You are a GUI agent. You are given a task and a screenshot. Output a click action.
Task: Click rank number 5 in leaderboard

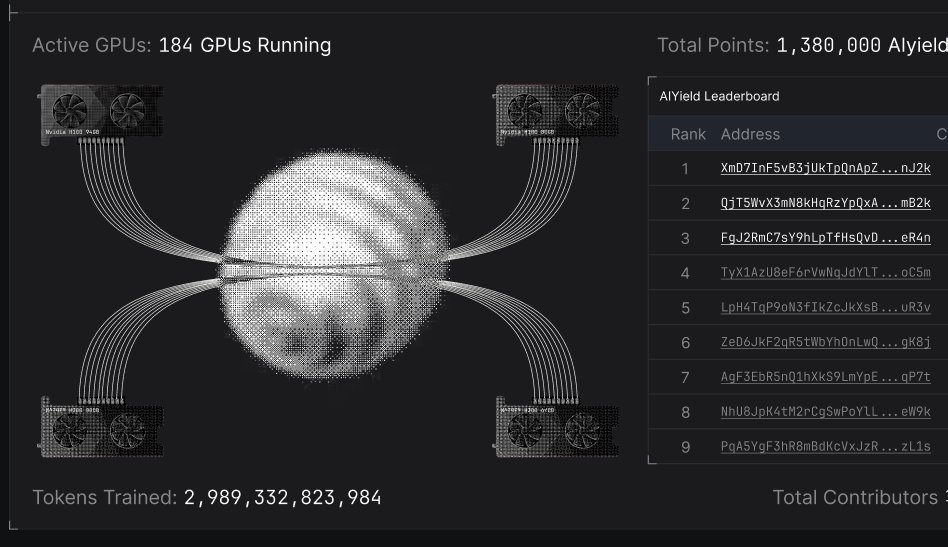[x=685, y=308]
